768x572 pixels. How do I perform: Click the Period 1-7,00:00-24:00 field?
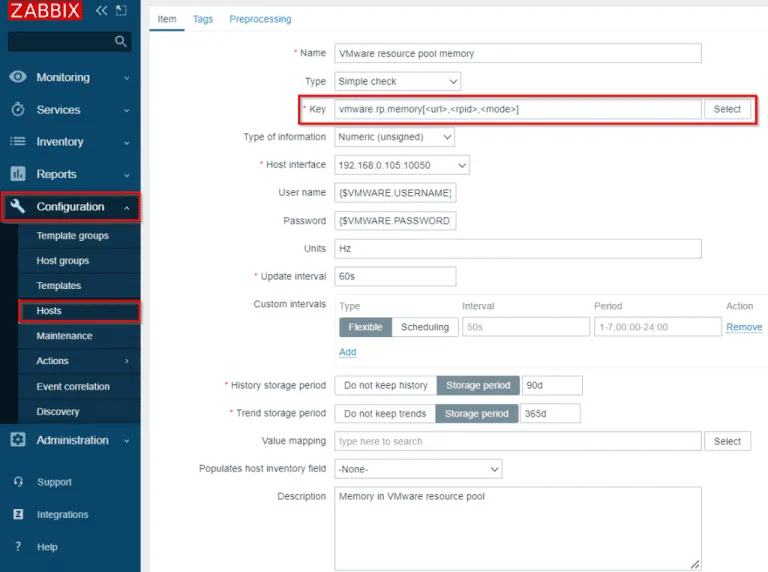[x=657, y=327]
